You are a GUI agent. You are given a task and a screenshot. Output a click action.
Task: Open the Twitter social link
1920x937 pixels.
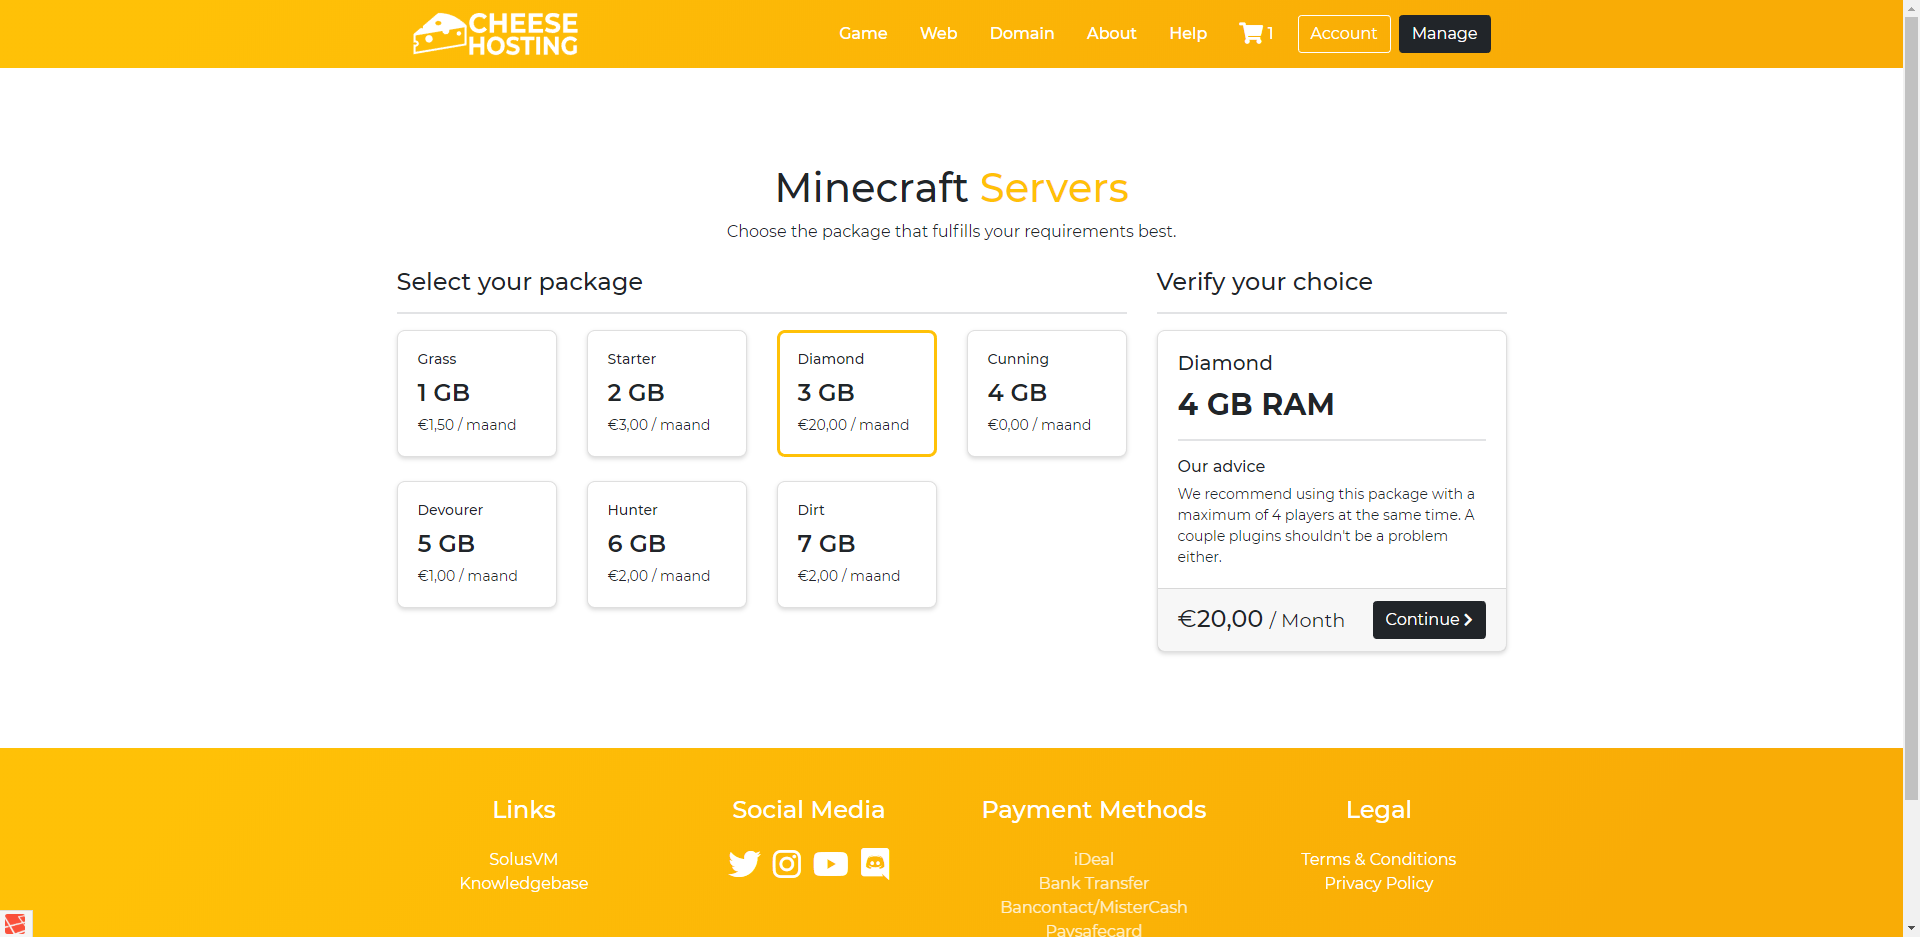tap(744, 863)
